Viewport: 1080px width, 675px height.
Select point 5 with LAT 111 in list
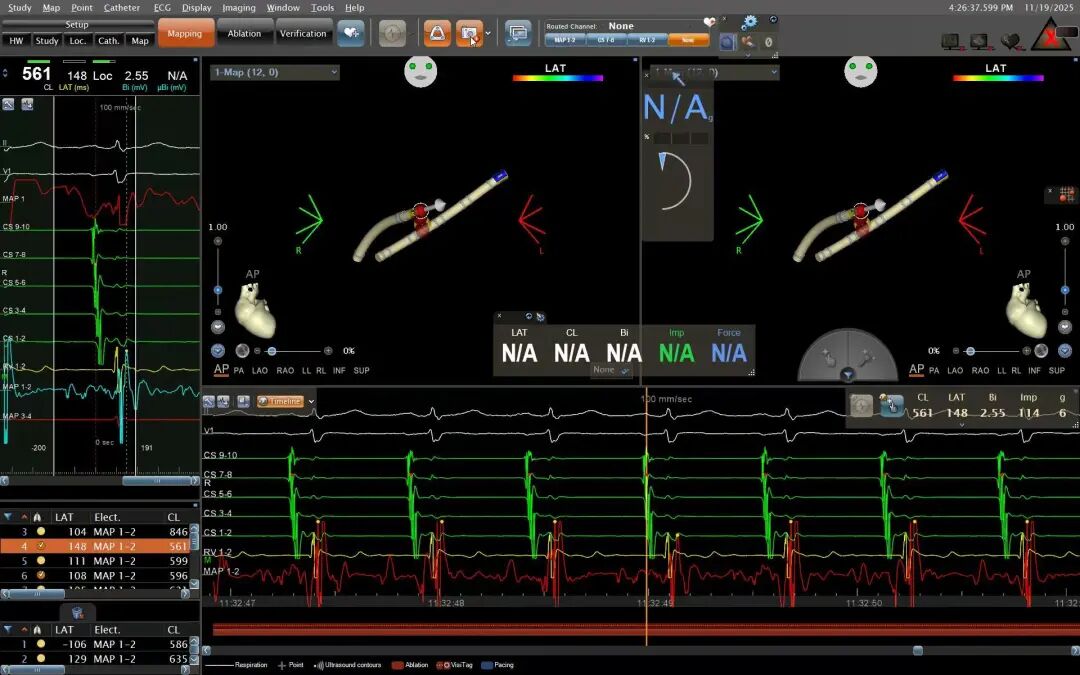point(100,561)
